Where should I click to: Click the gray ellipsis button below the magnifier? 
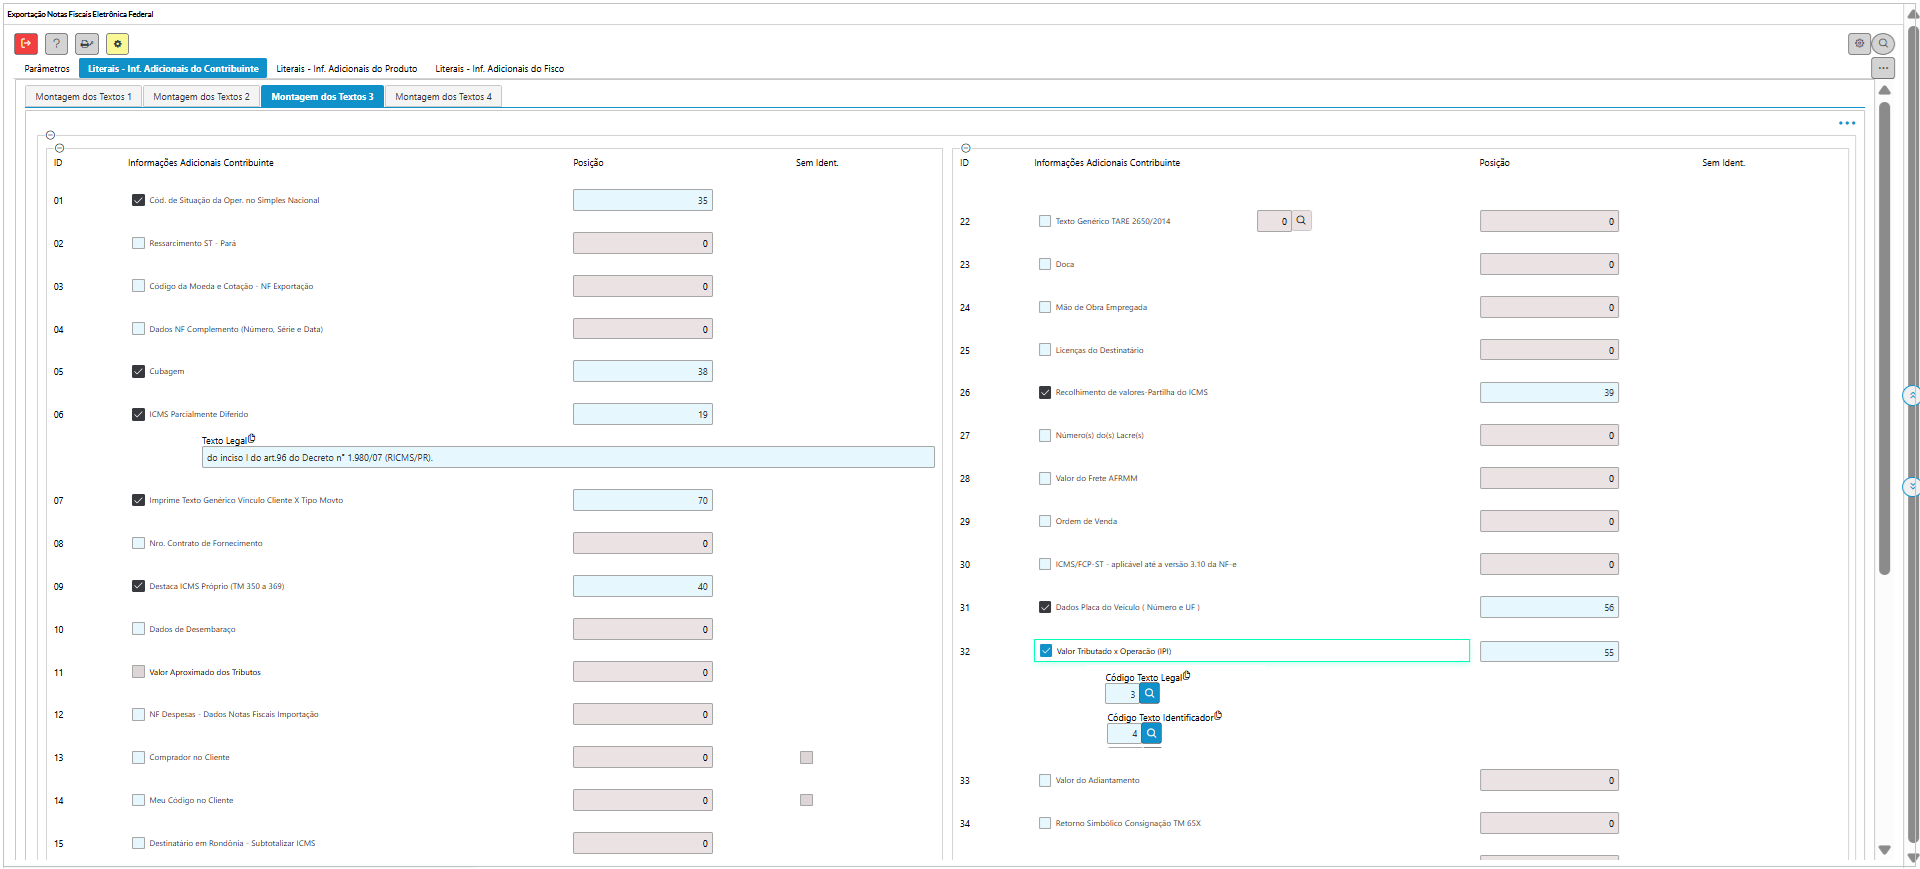point(1883,68)
